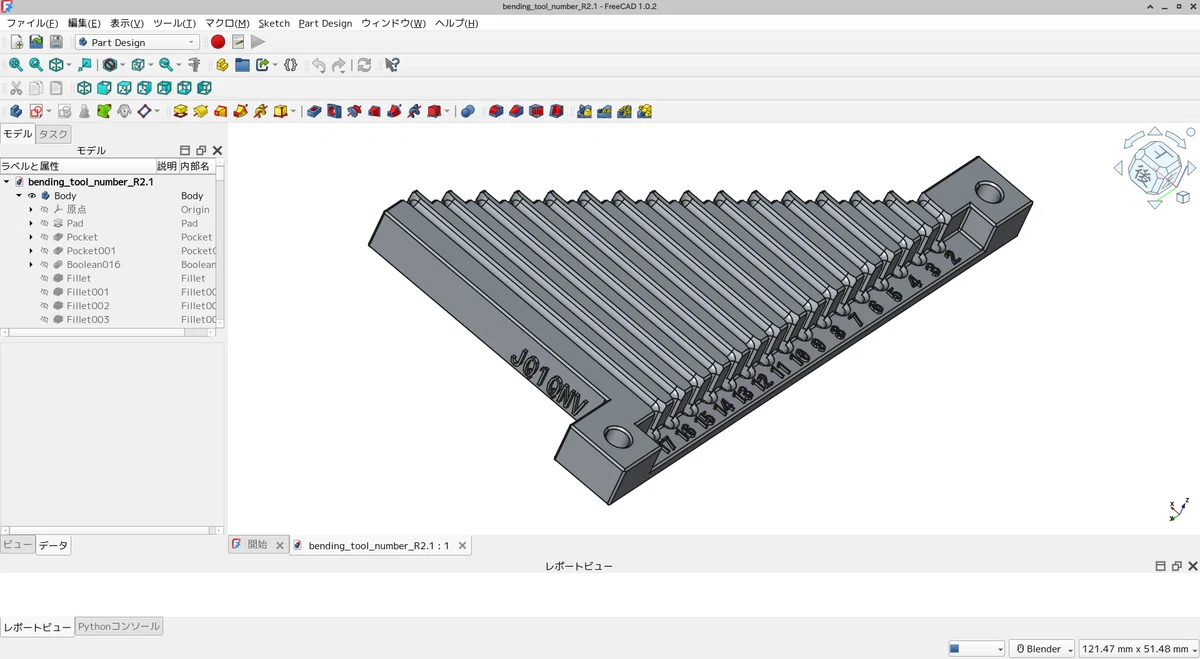Click the Mirrored feature icon
This screenshot has width=1200, height=659.
coord(584,111)
